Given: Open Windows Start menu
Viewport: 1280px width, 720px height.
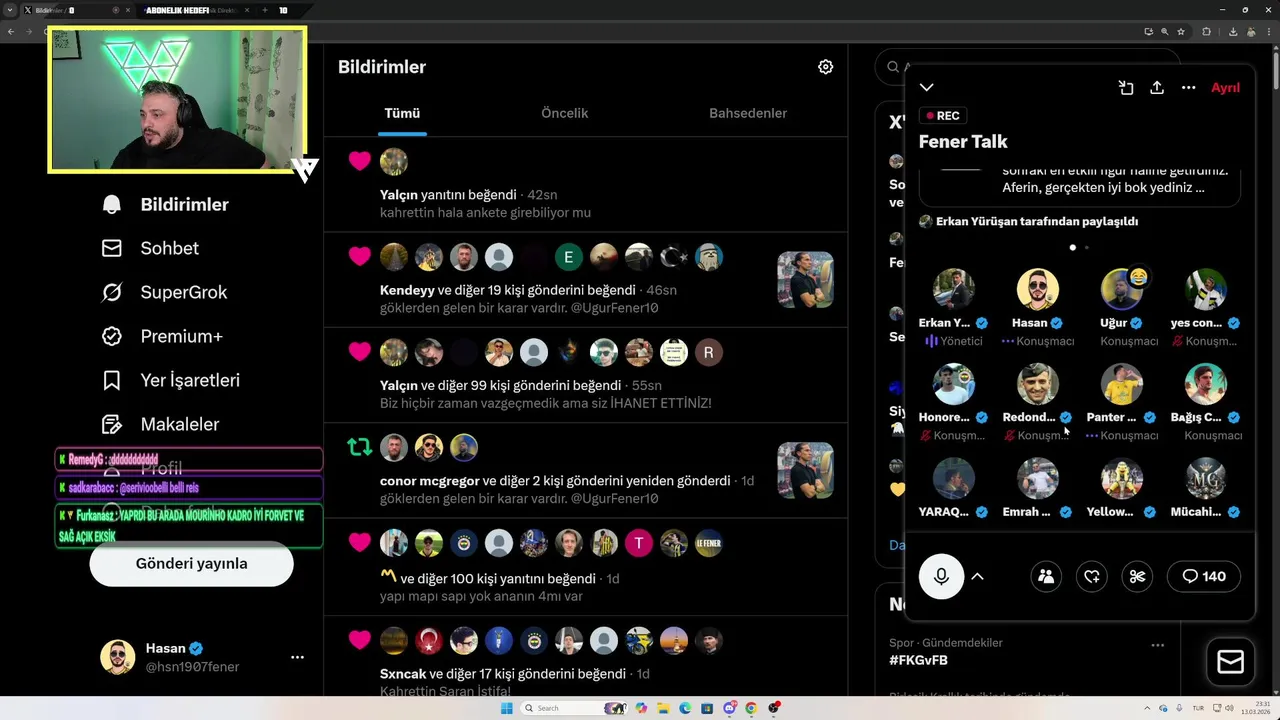Looking at the screenshot, I should pyautogui.click(x=506, y=708).
